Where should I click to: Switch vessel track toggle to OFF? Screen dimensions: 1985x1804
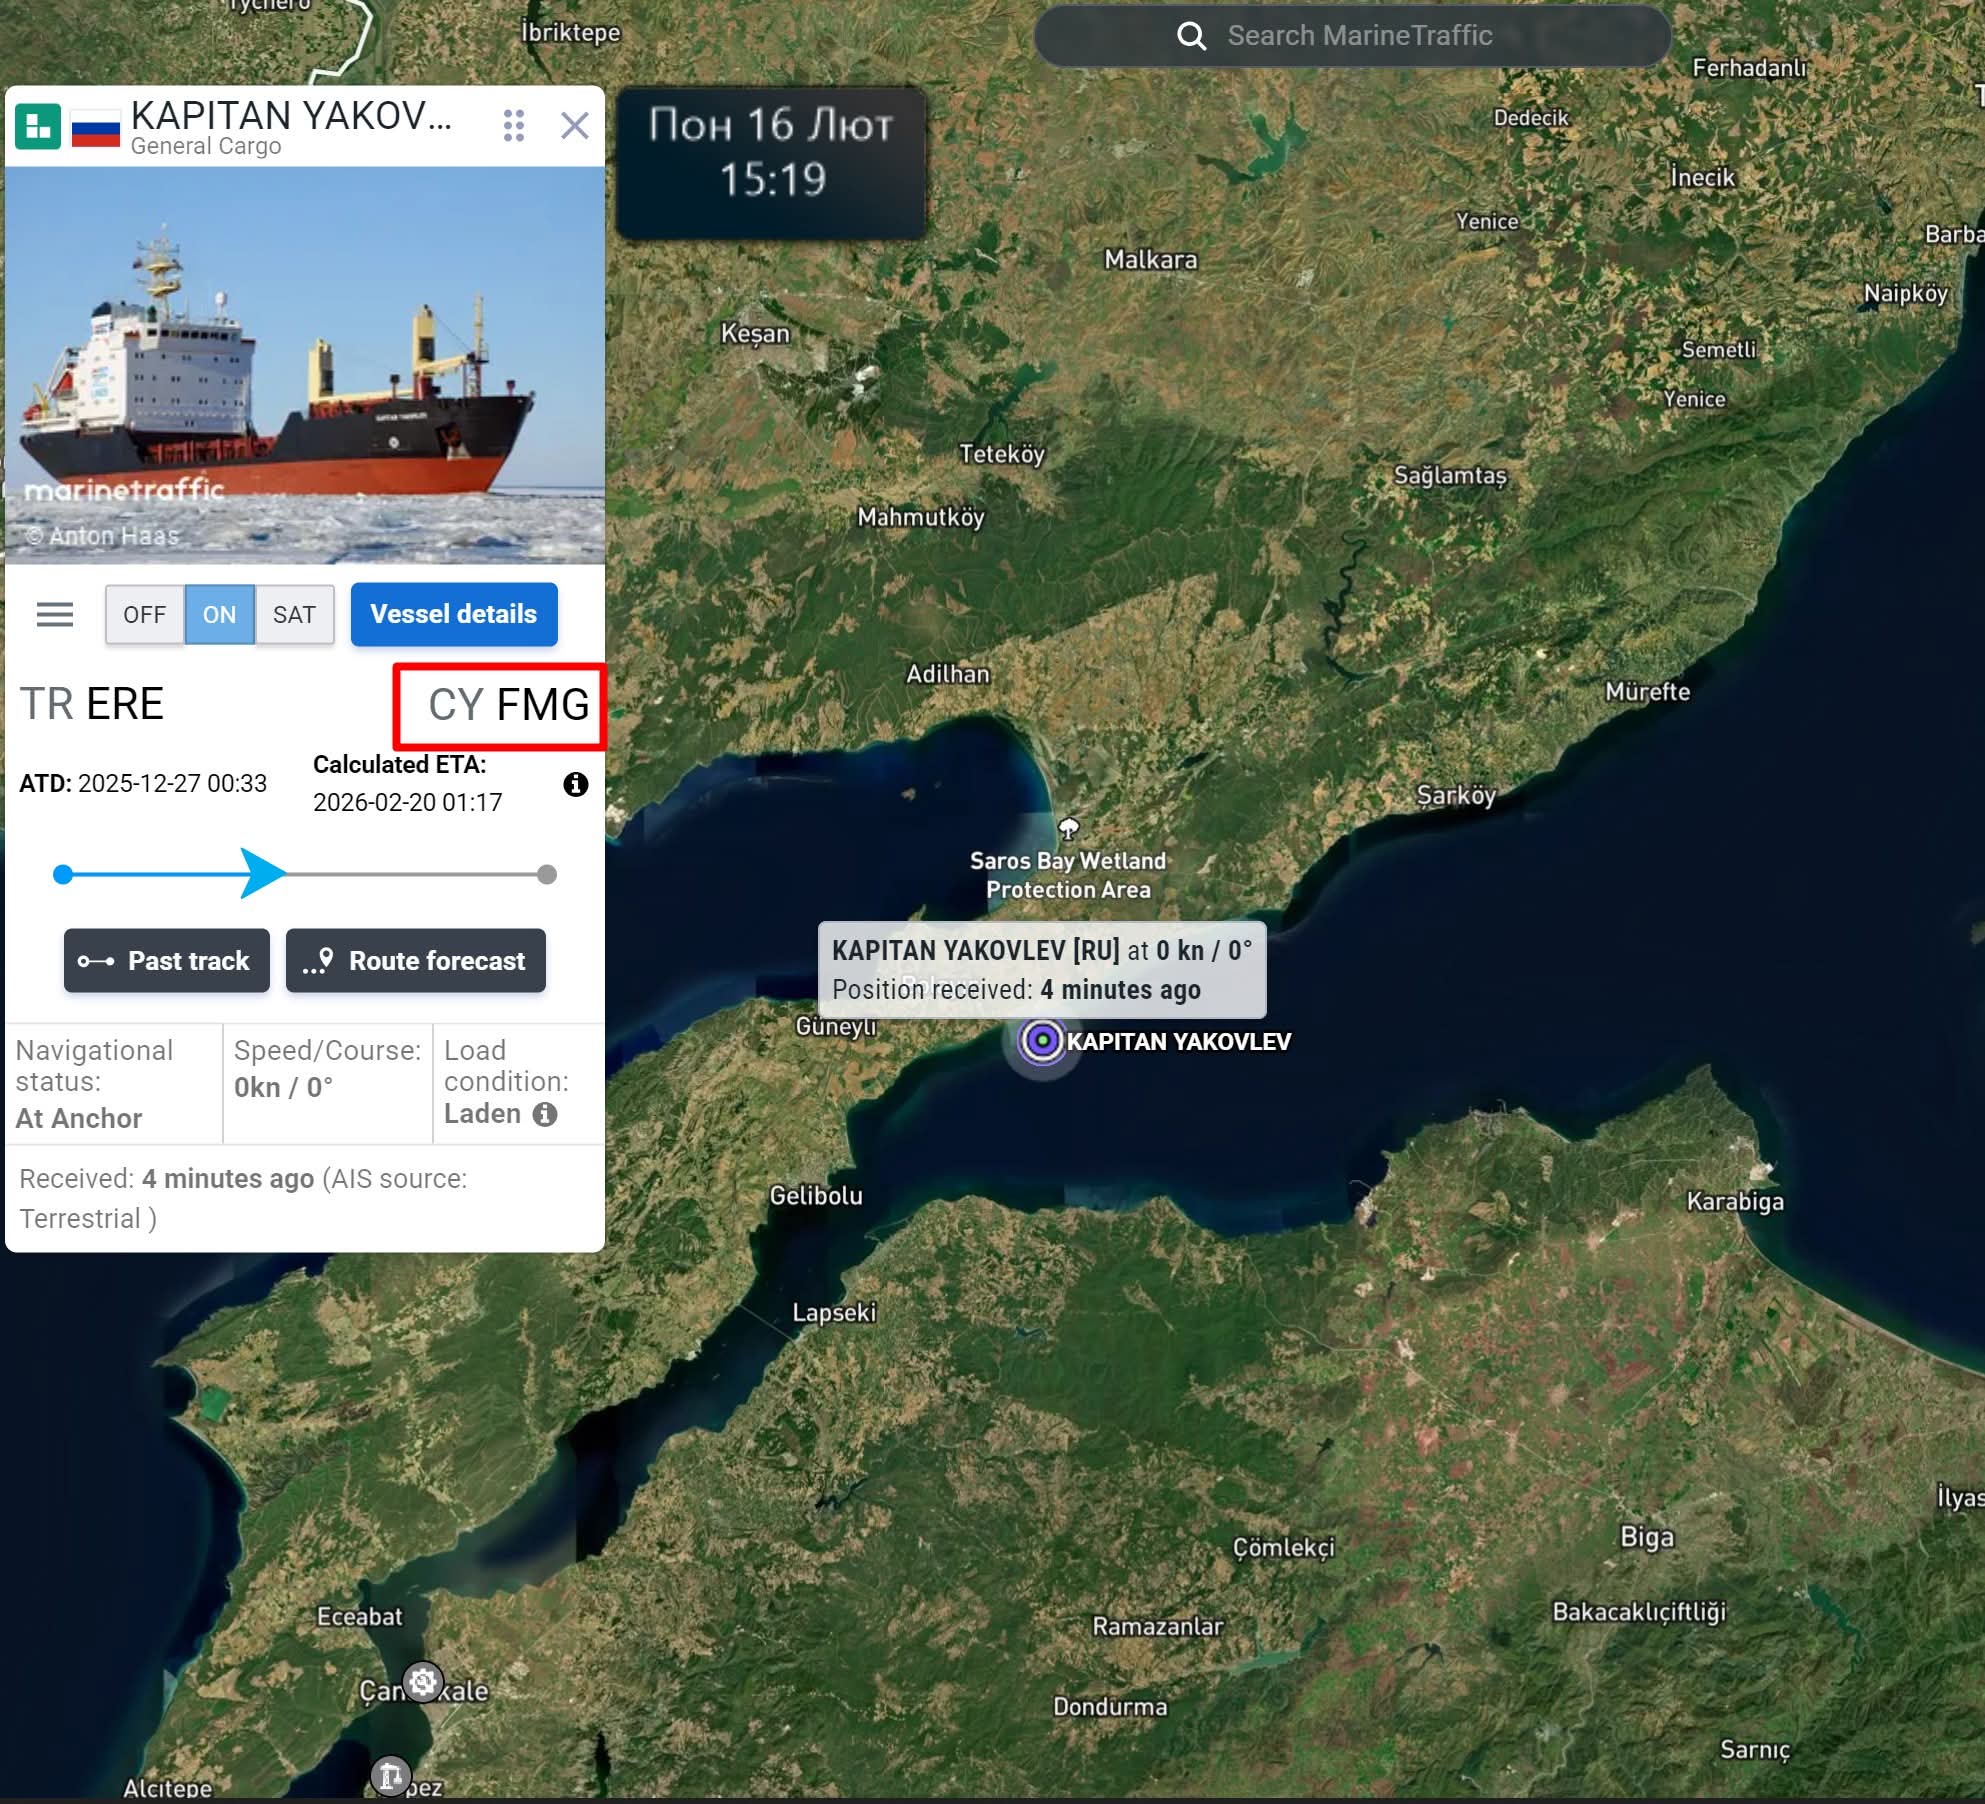point(145,614)
